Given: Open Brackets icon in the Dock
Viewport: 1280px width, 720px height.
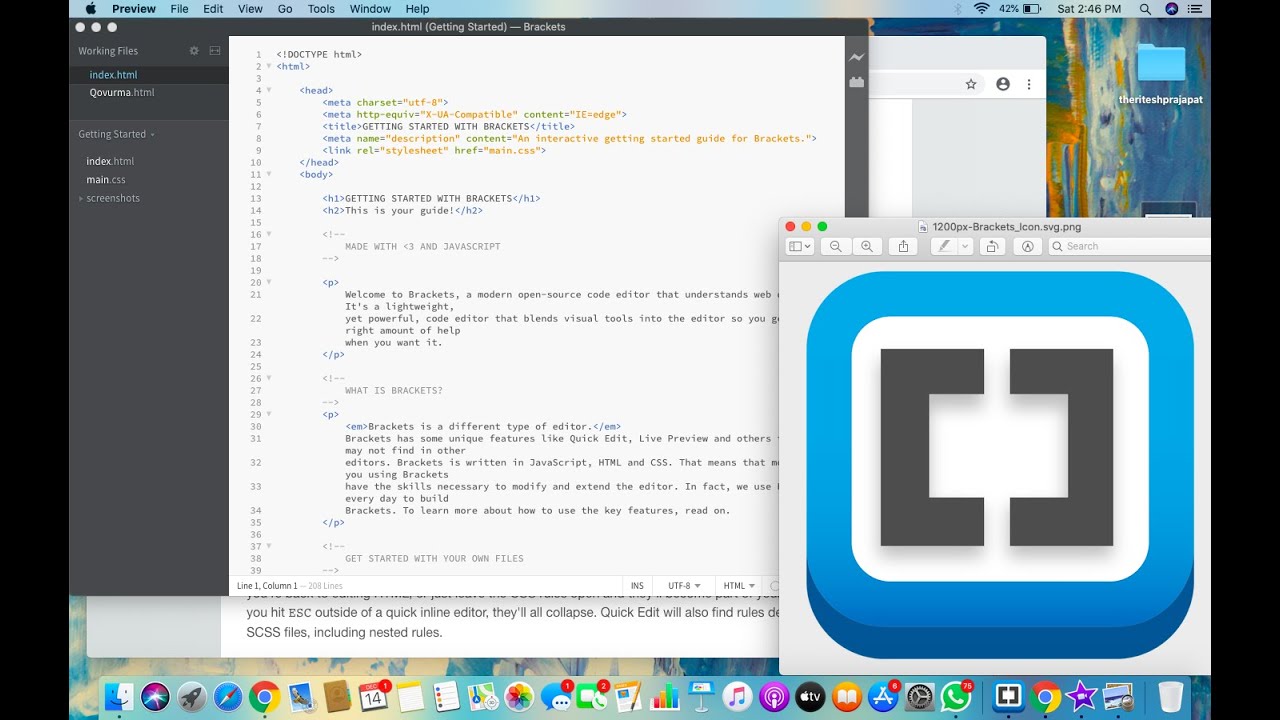Looking at the screenshot, I should pos(1007,696).
